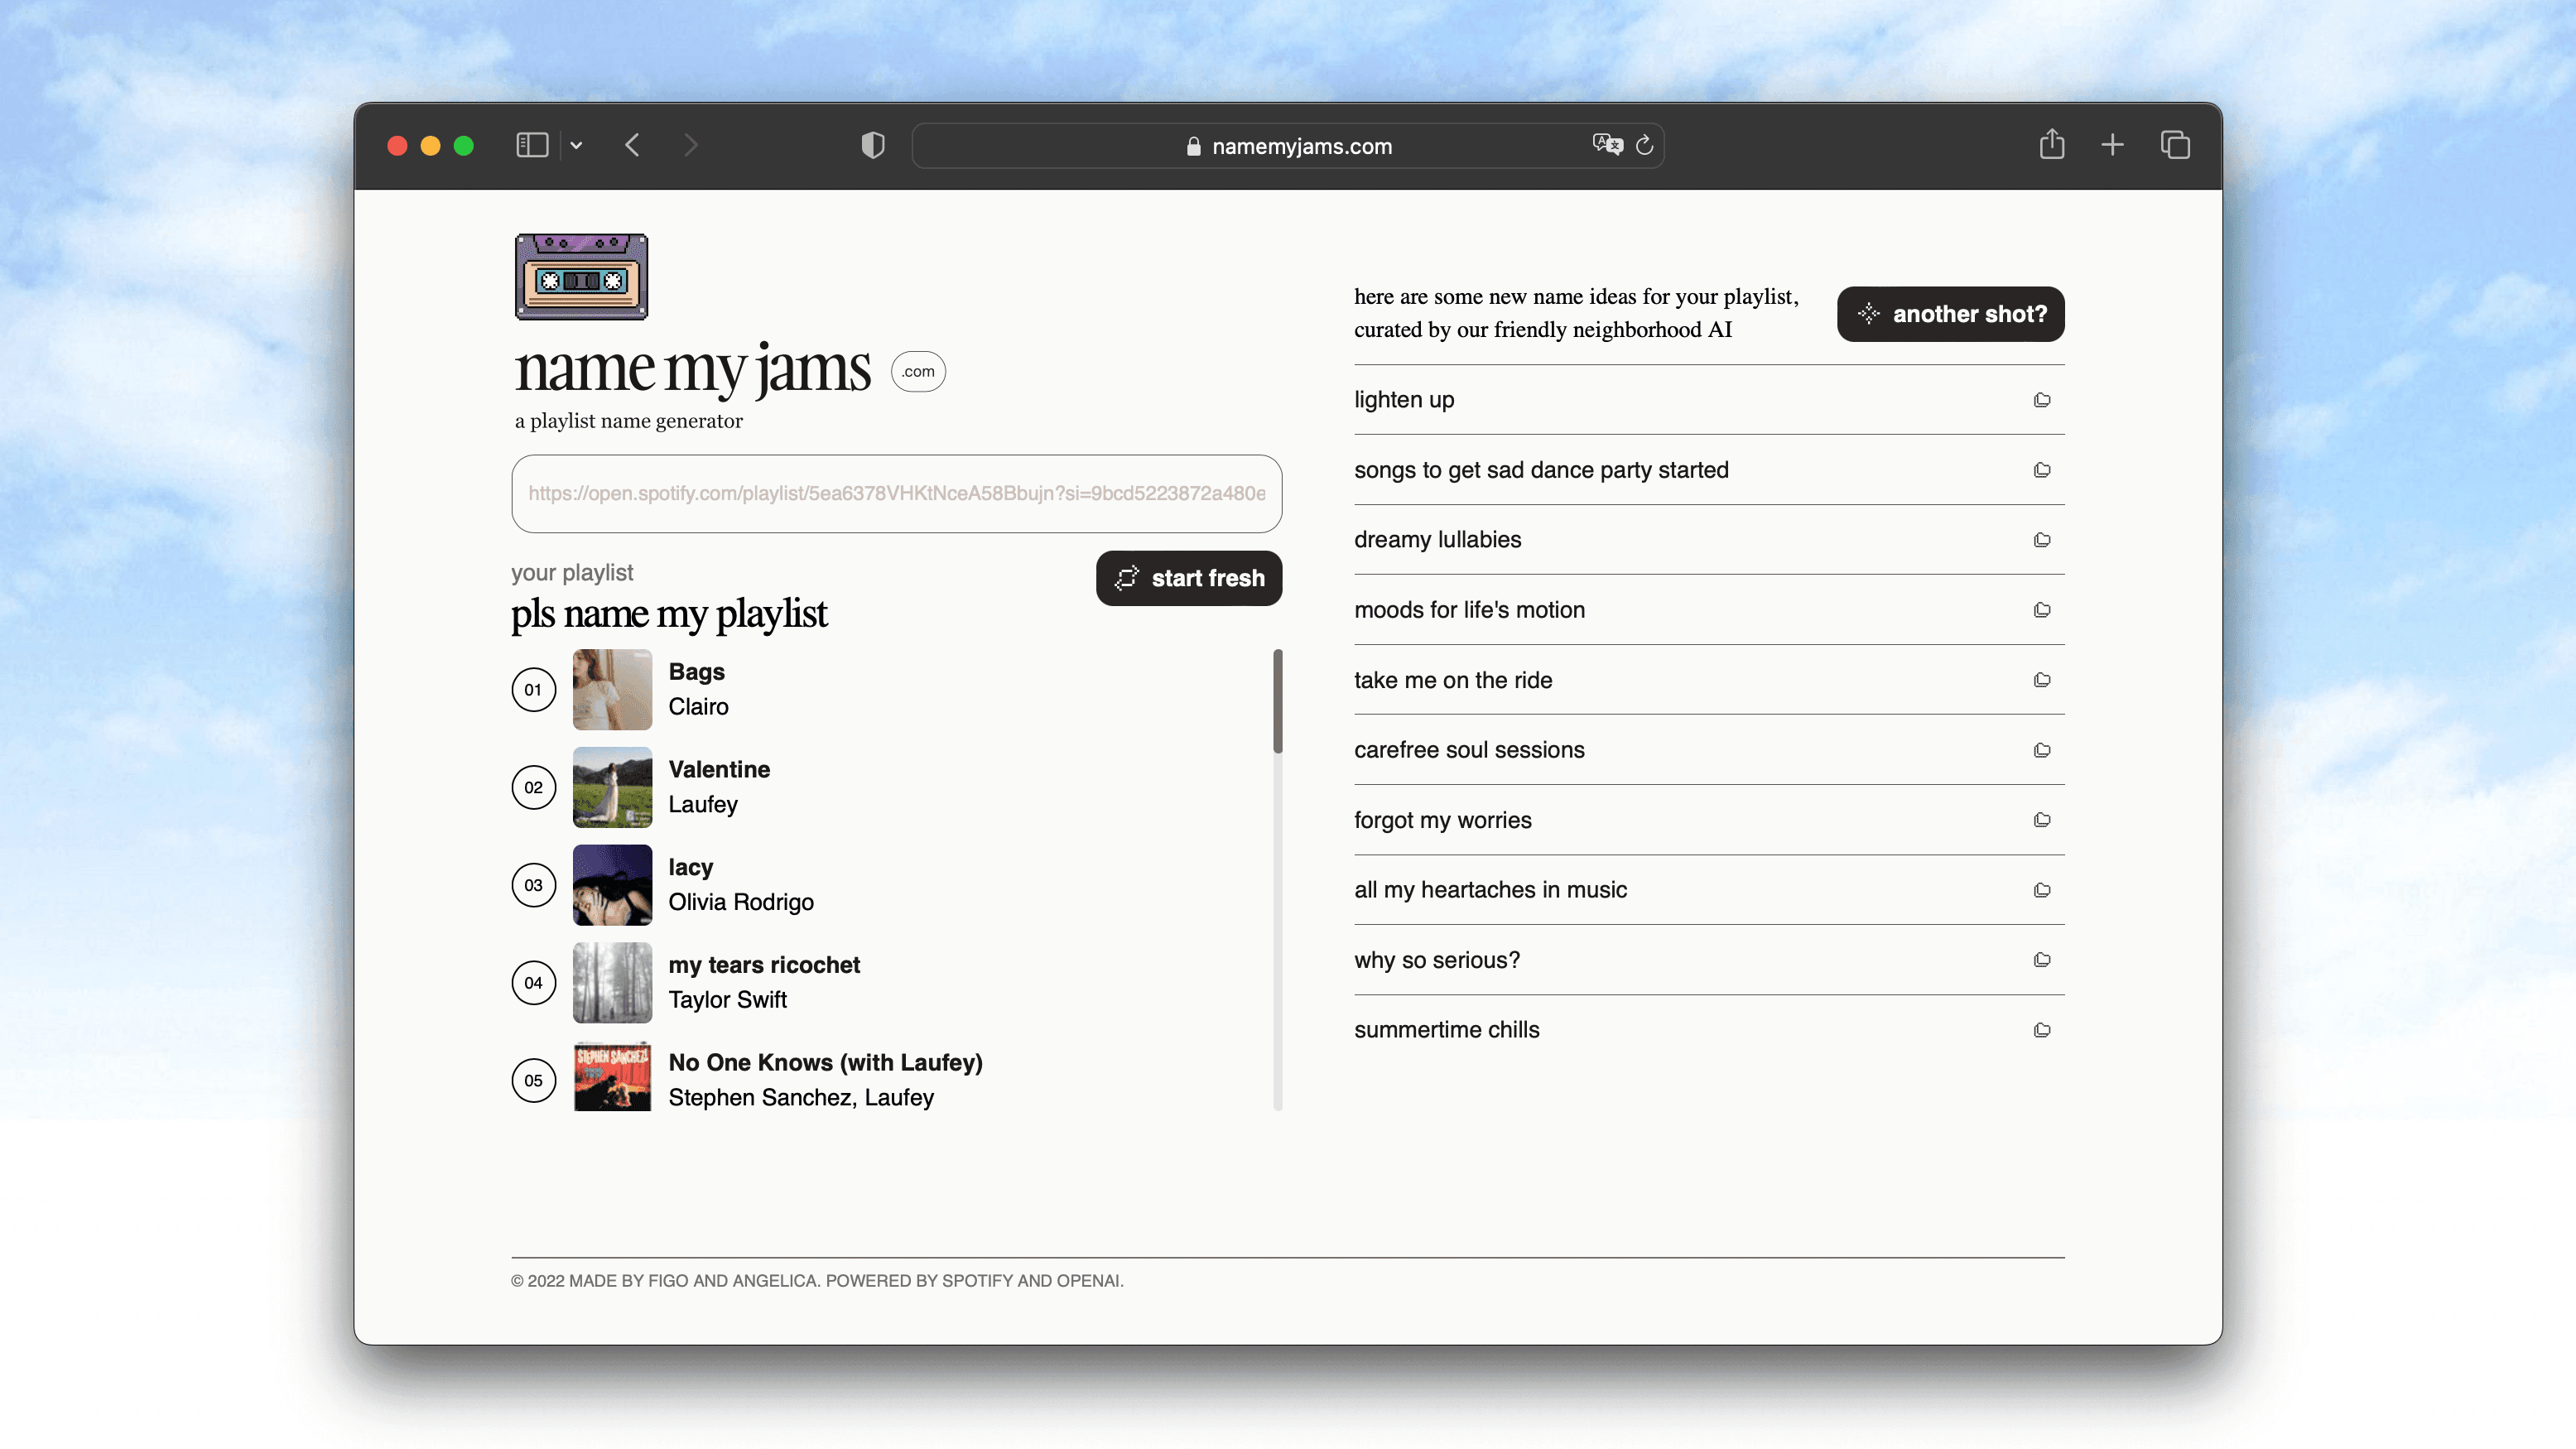Click the 'another shot?' button
This screenshot has width=2576, height=1449.
pos(1950,315)
